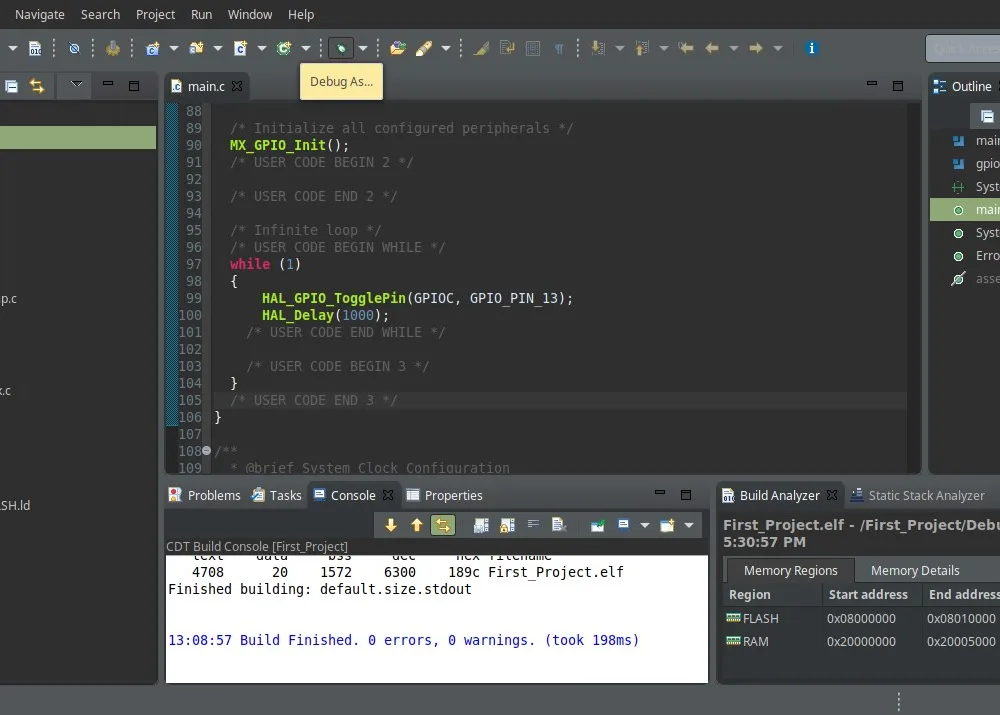Click the blue information icon
Image resolution: width=1000 pixels, height=715 pixels.
coord(811,48)
